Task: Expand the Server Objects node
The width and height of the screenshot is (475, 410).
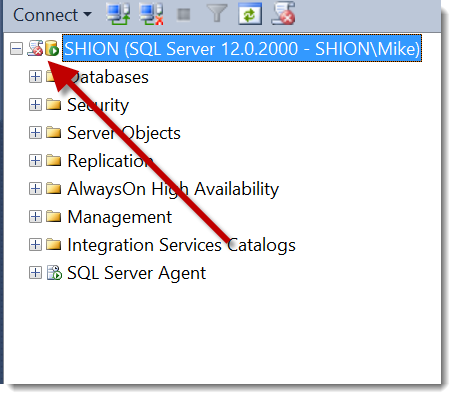Action: 35,133
